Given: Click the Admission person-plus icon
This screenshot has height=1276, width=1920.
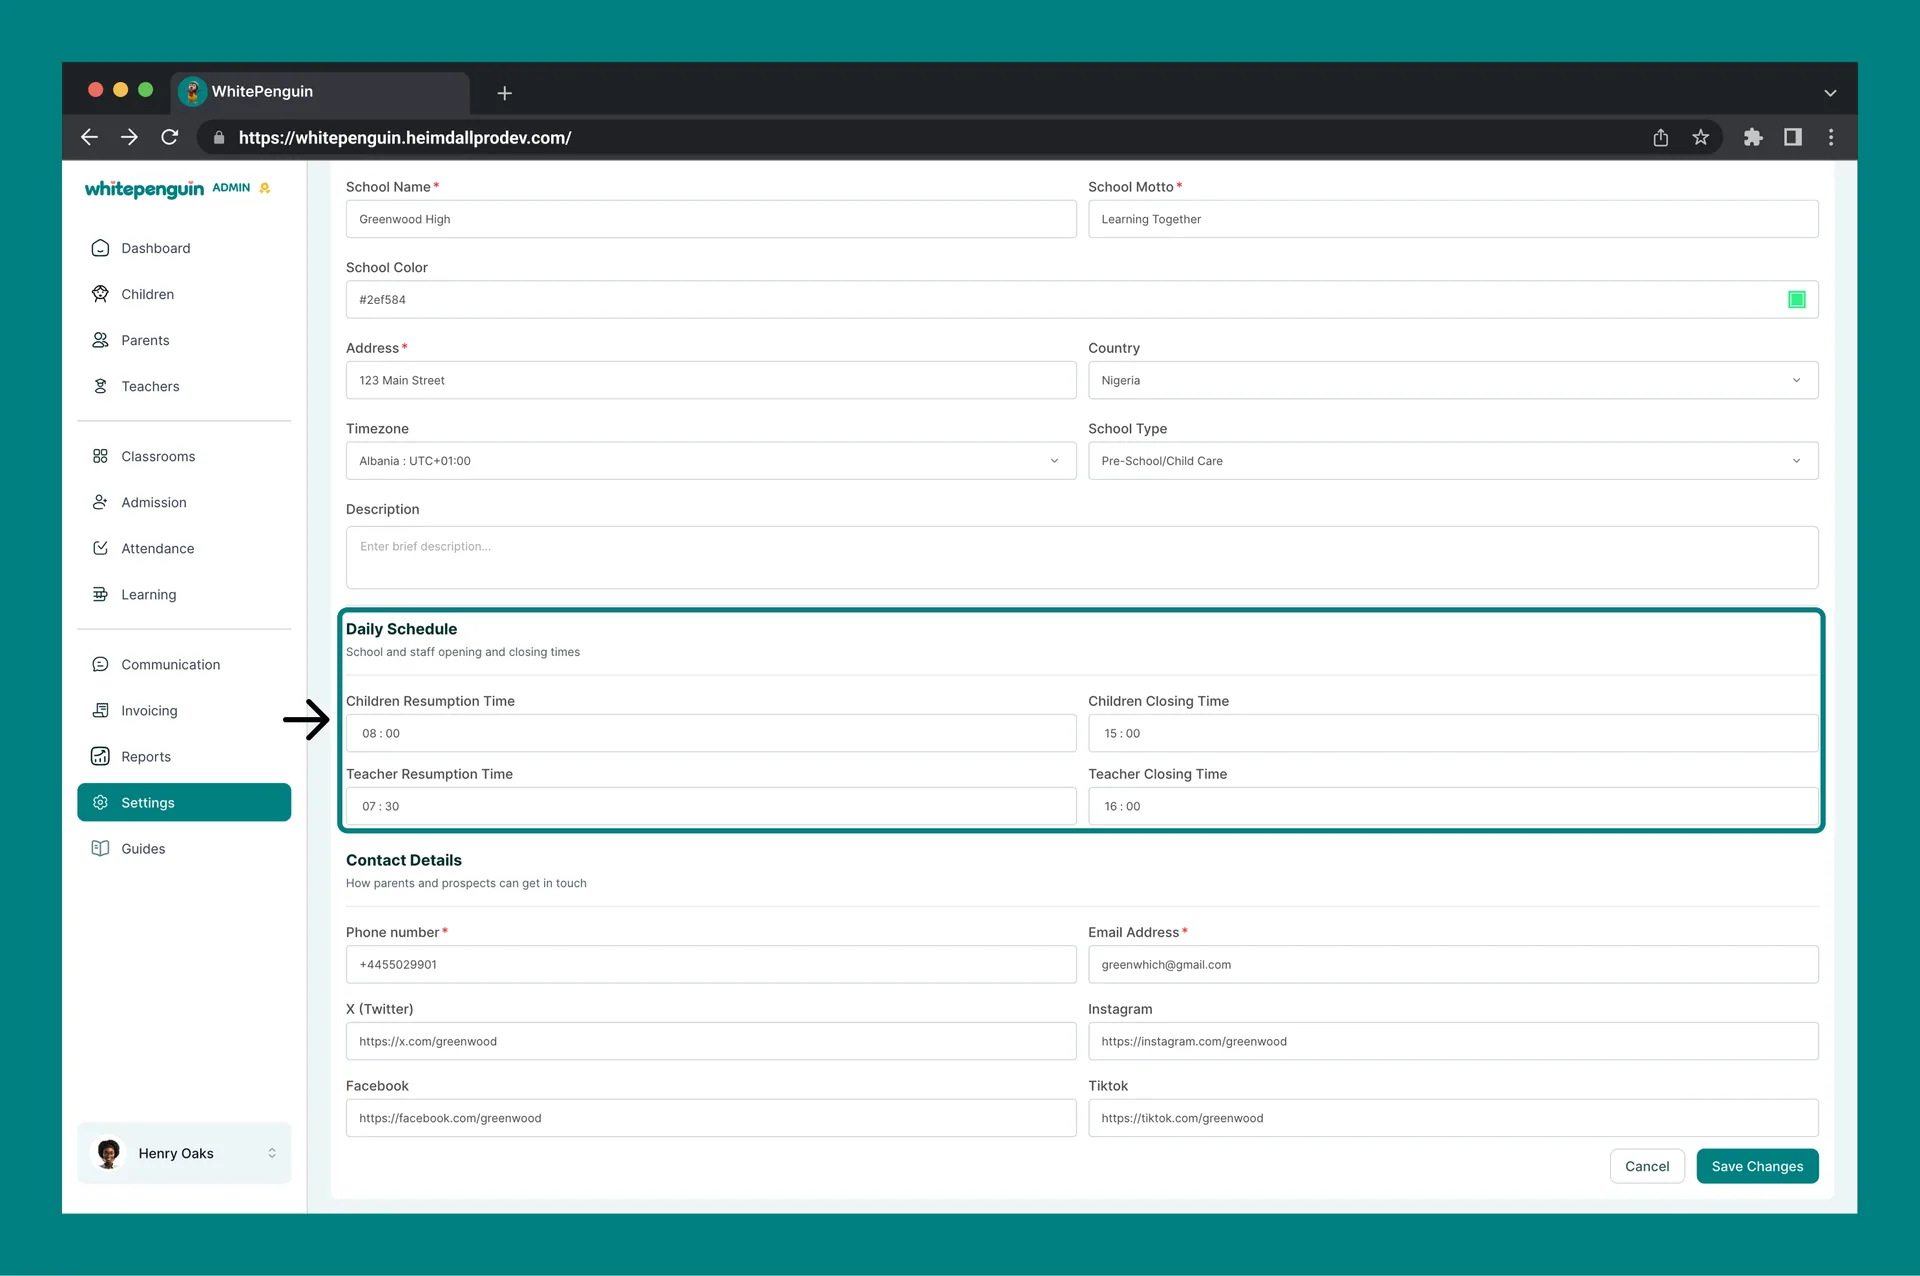Looking at the screenshot, I should pos(100,502).
